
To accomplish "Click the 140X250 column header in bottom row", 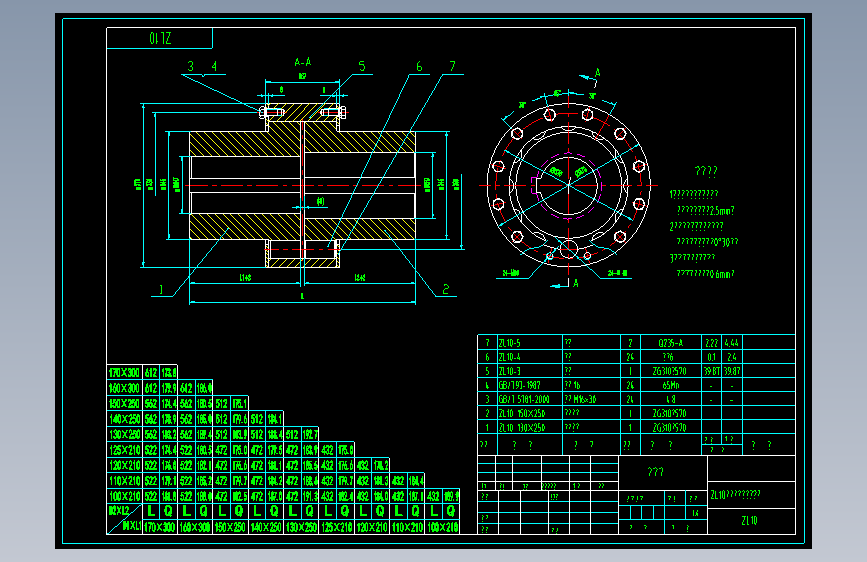I will click(266, 527).
